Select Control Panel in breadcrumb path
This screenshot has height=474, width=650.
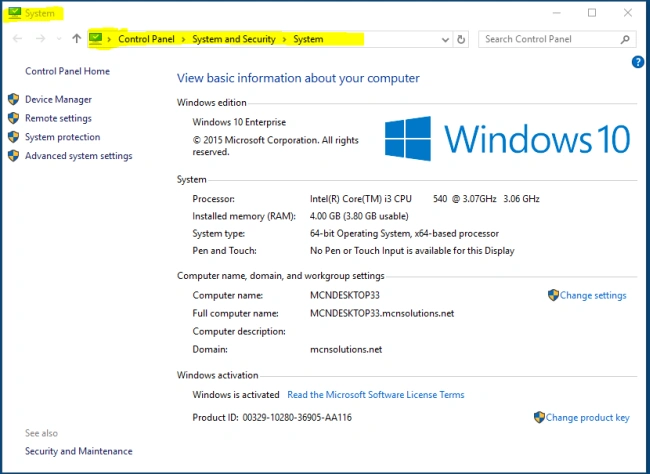[146, 39]
